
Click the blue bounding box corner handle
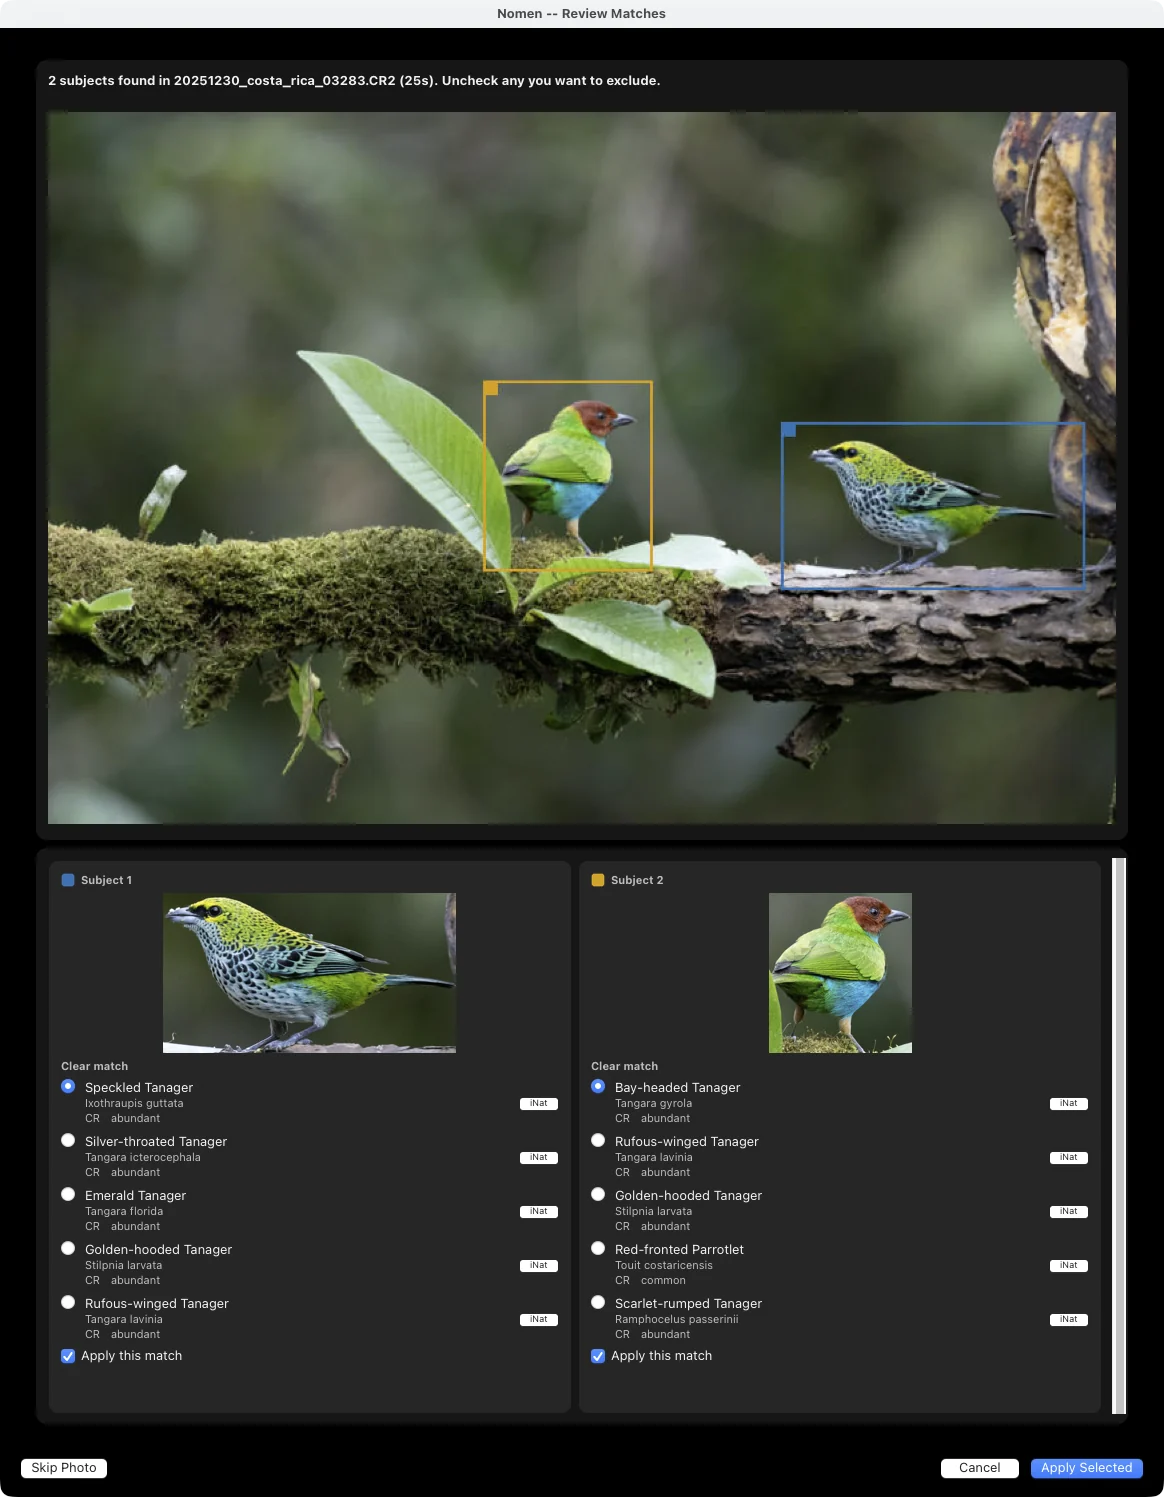(x=789, y=430)
